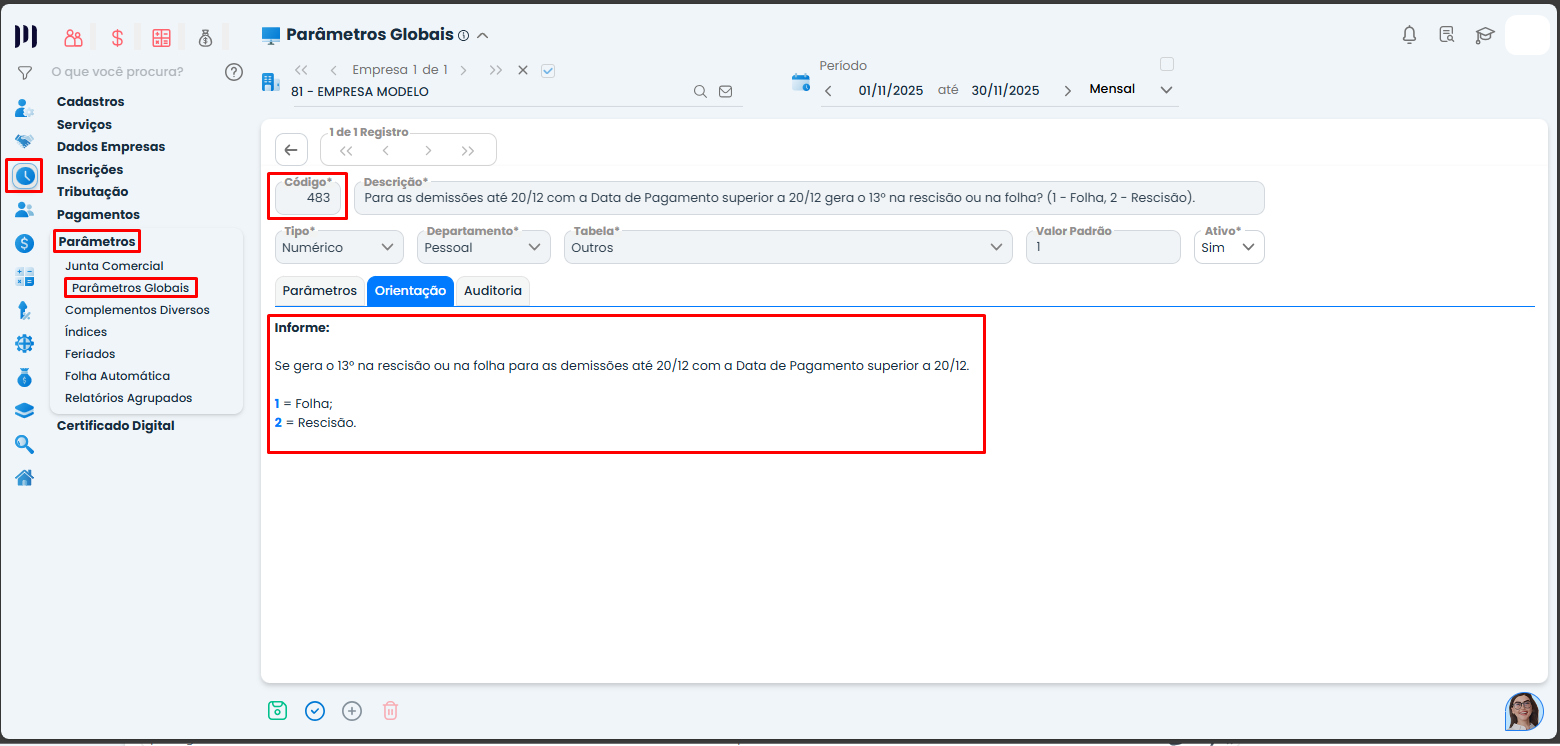Search companies with the magnifier icon
The image size is (1560, 746).
[701, 91]
